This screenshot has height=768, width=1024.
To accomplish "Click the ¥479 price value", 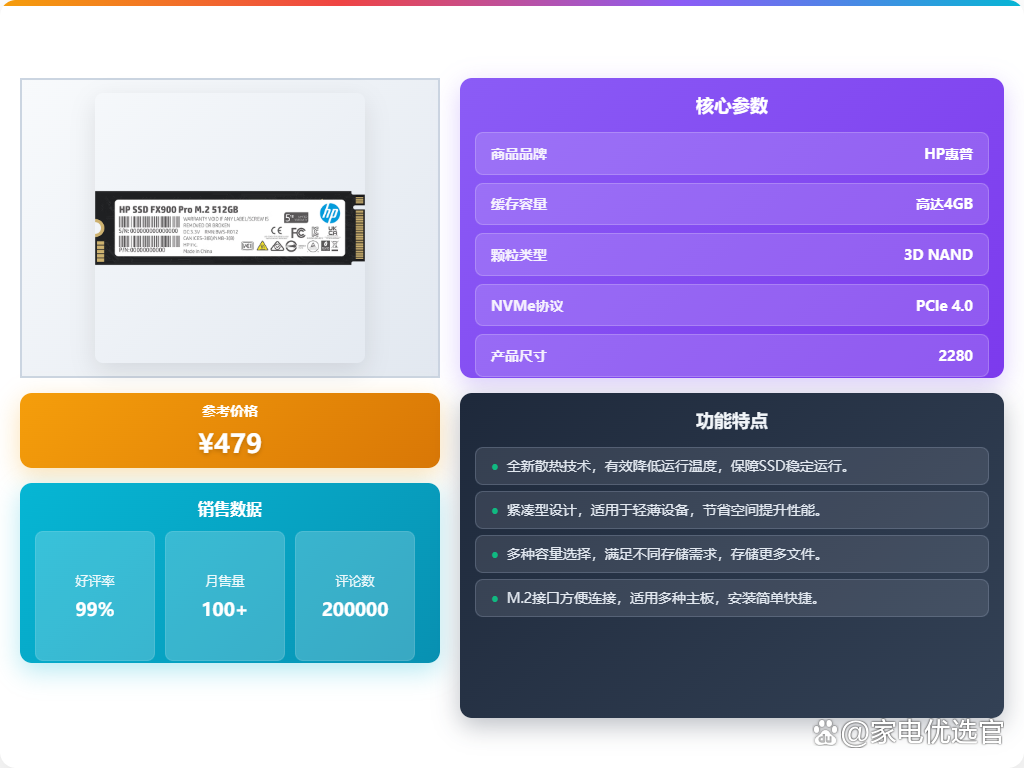I will click(230, 443).
